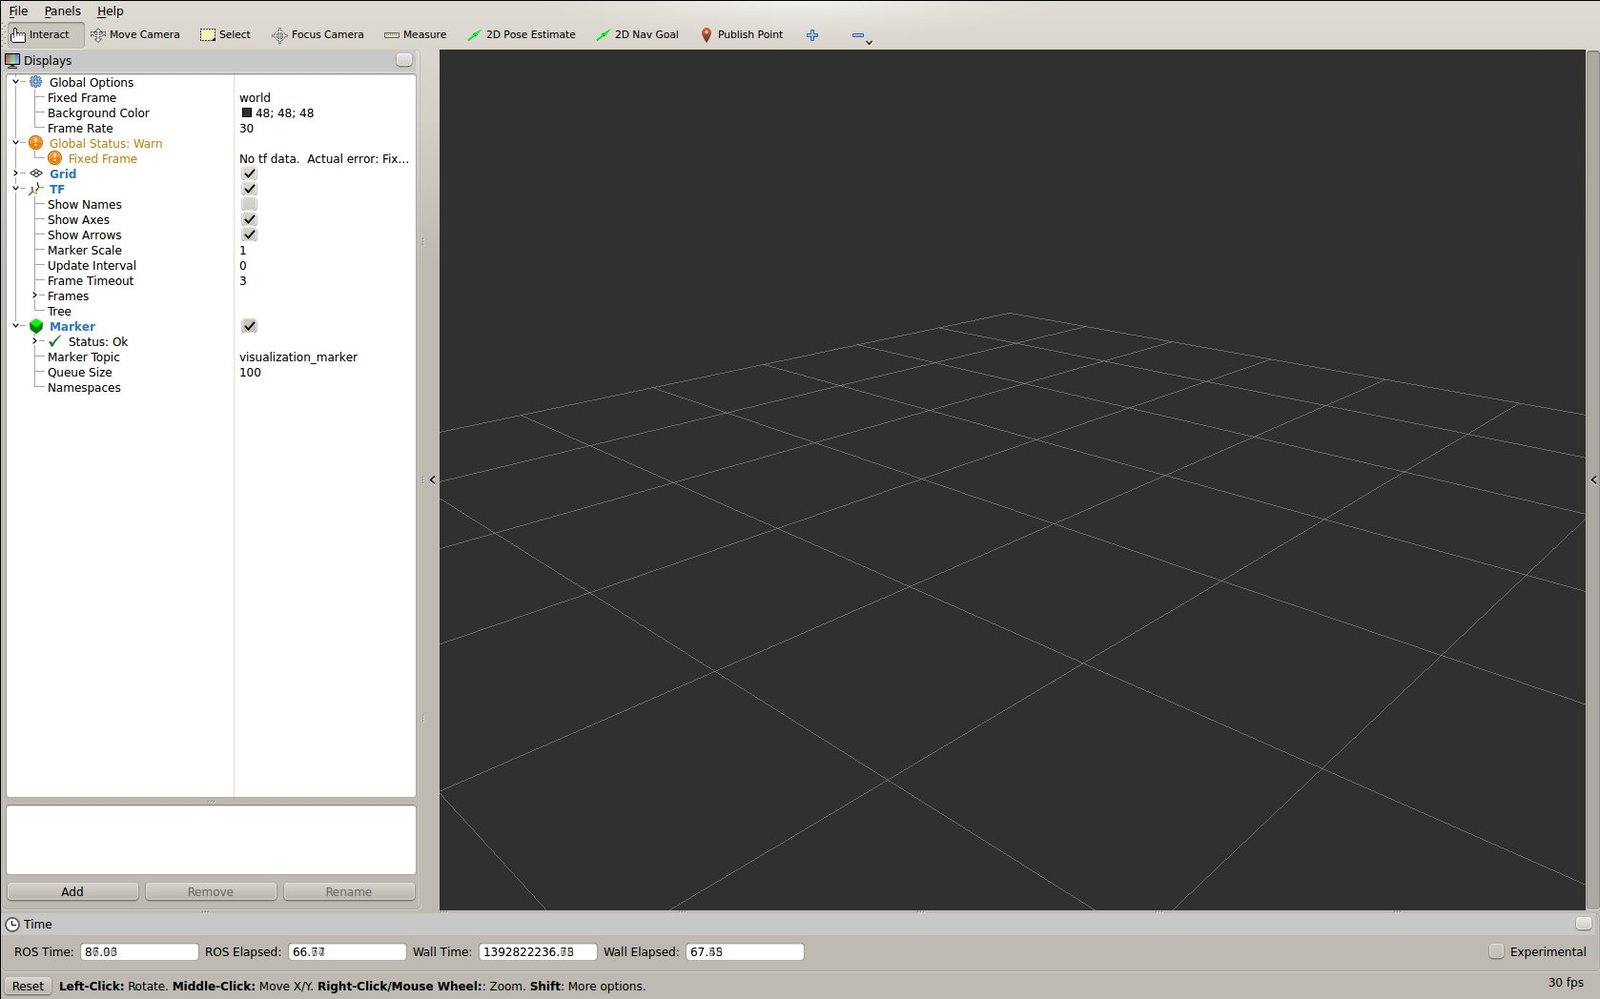1600x999 pixels.
Task: Click the Grid display icon
Action: pyautogui.click(x=36, y=174)
